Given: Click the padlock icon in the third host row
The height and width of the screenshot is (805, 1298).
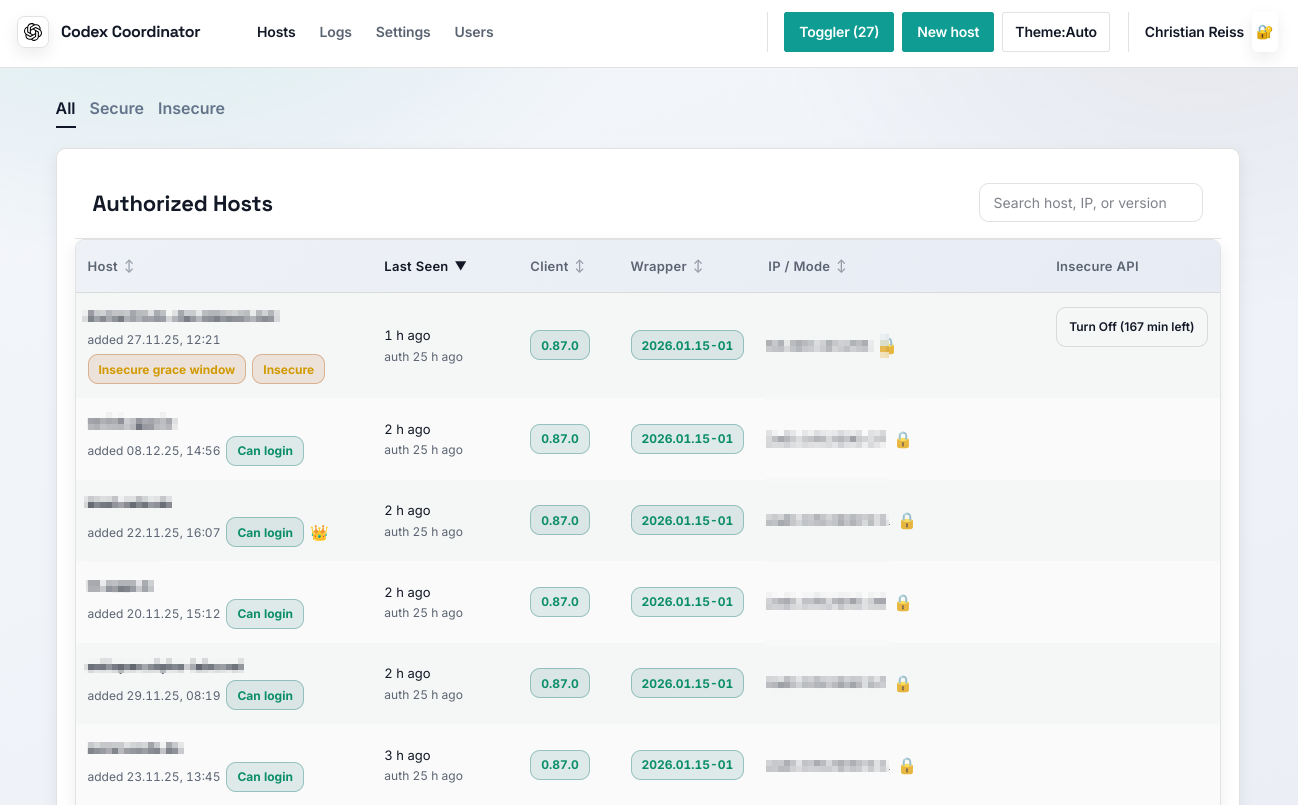Looking at the screenshot, I should click(907, 521).
